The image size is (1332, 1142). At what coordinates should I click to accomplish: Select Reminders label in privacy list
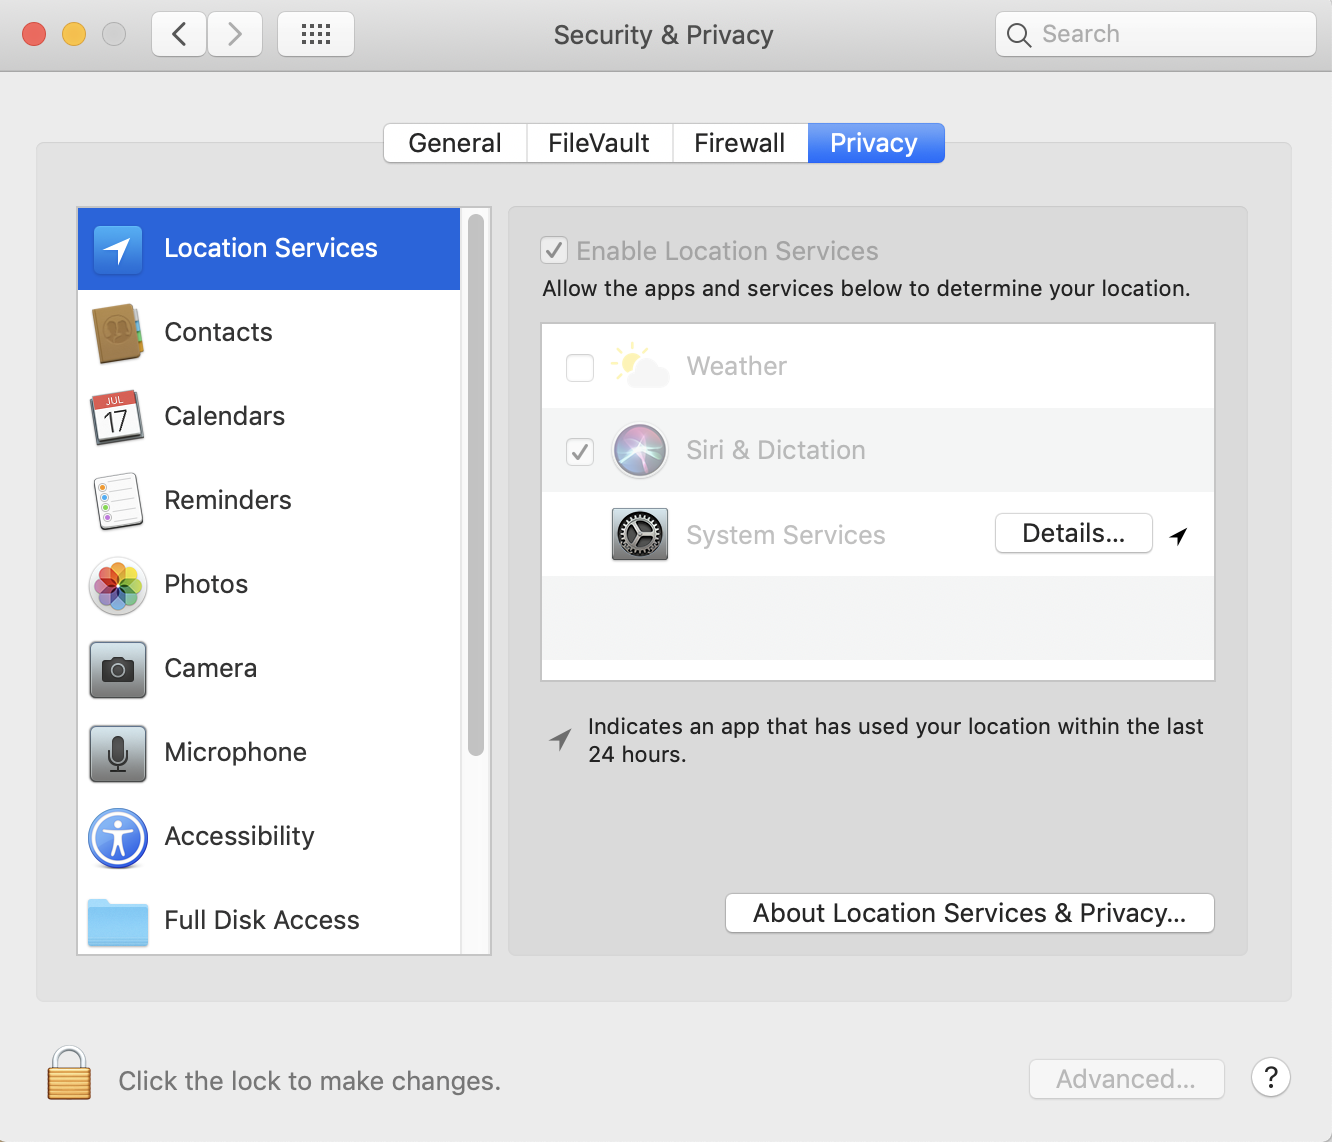click(x=228, y=500)
